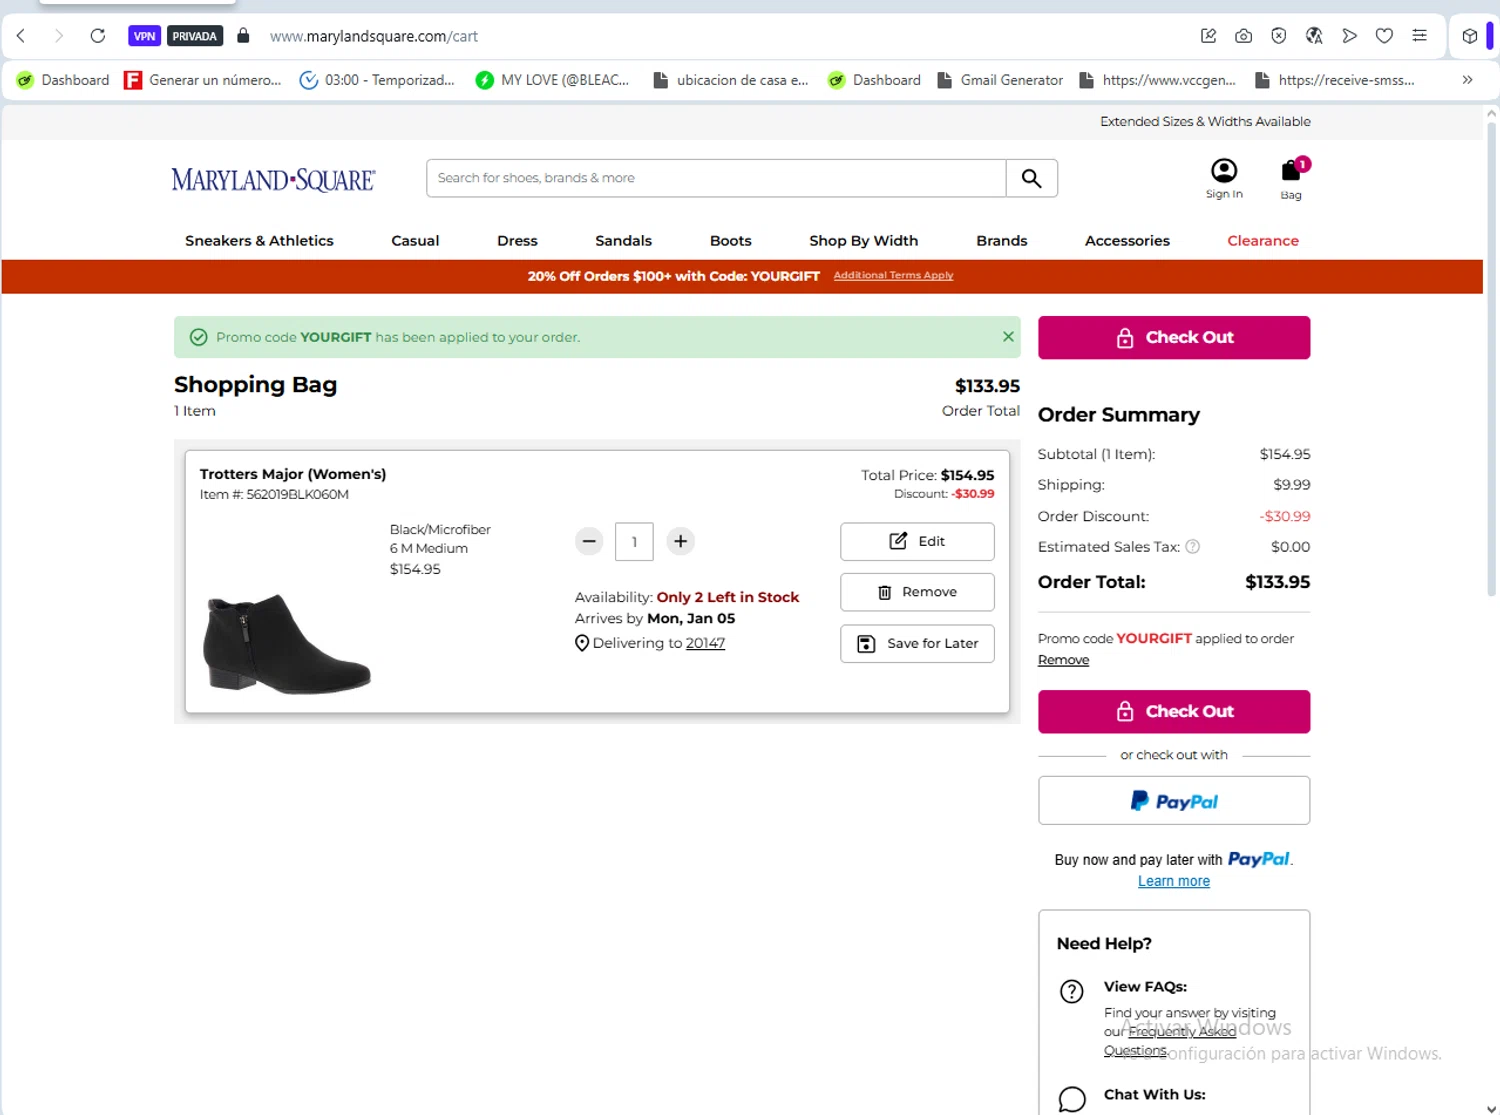Go forward with the browser forward arrow
The width and height of the screenshot is (1500, 1115).
59,36
